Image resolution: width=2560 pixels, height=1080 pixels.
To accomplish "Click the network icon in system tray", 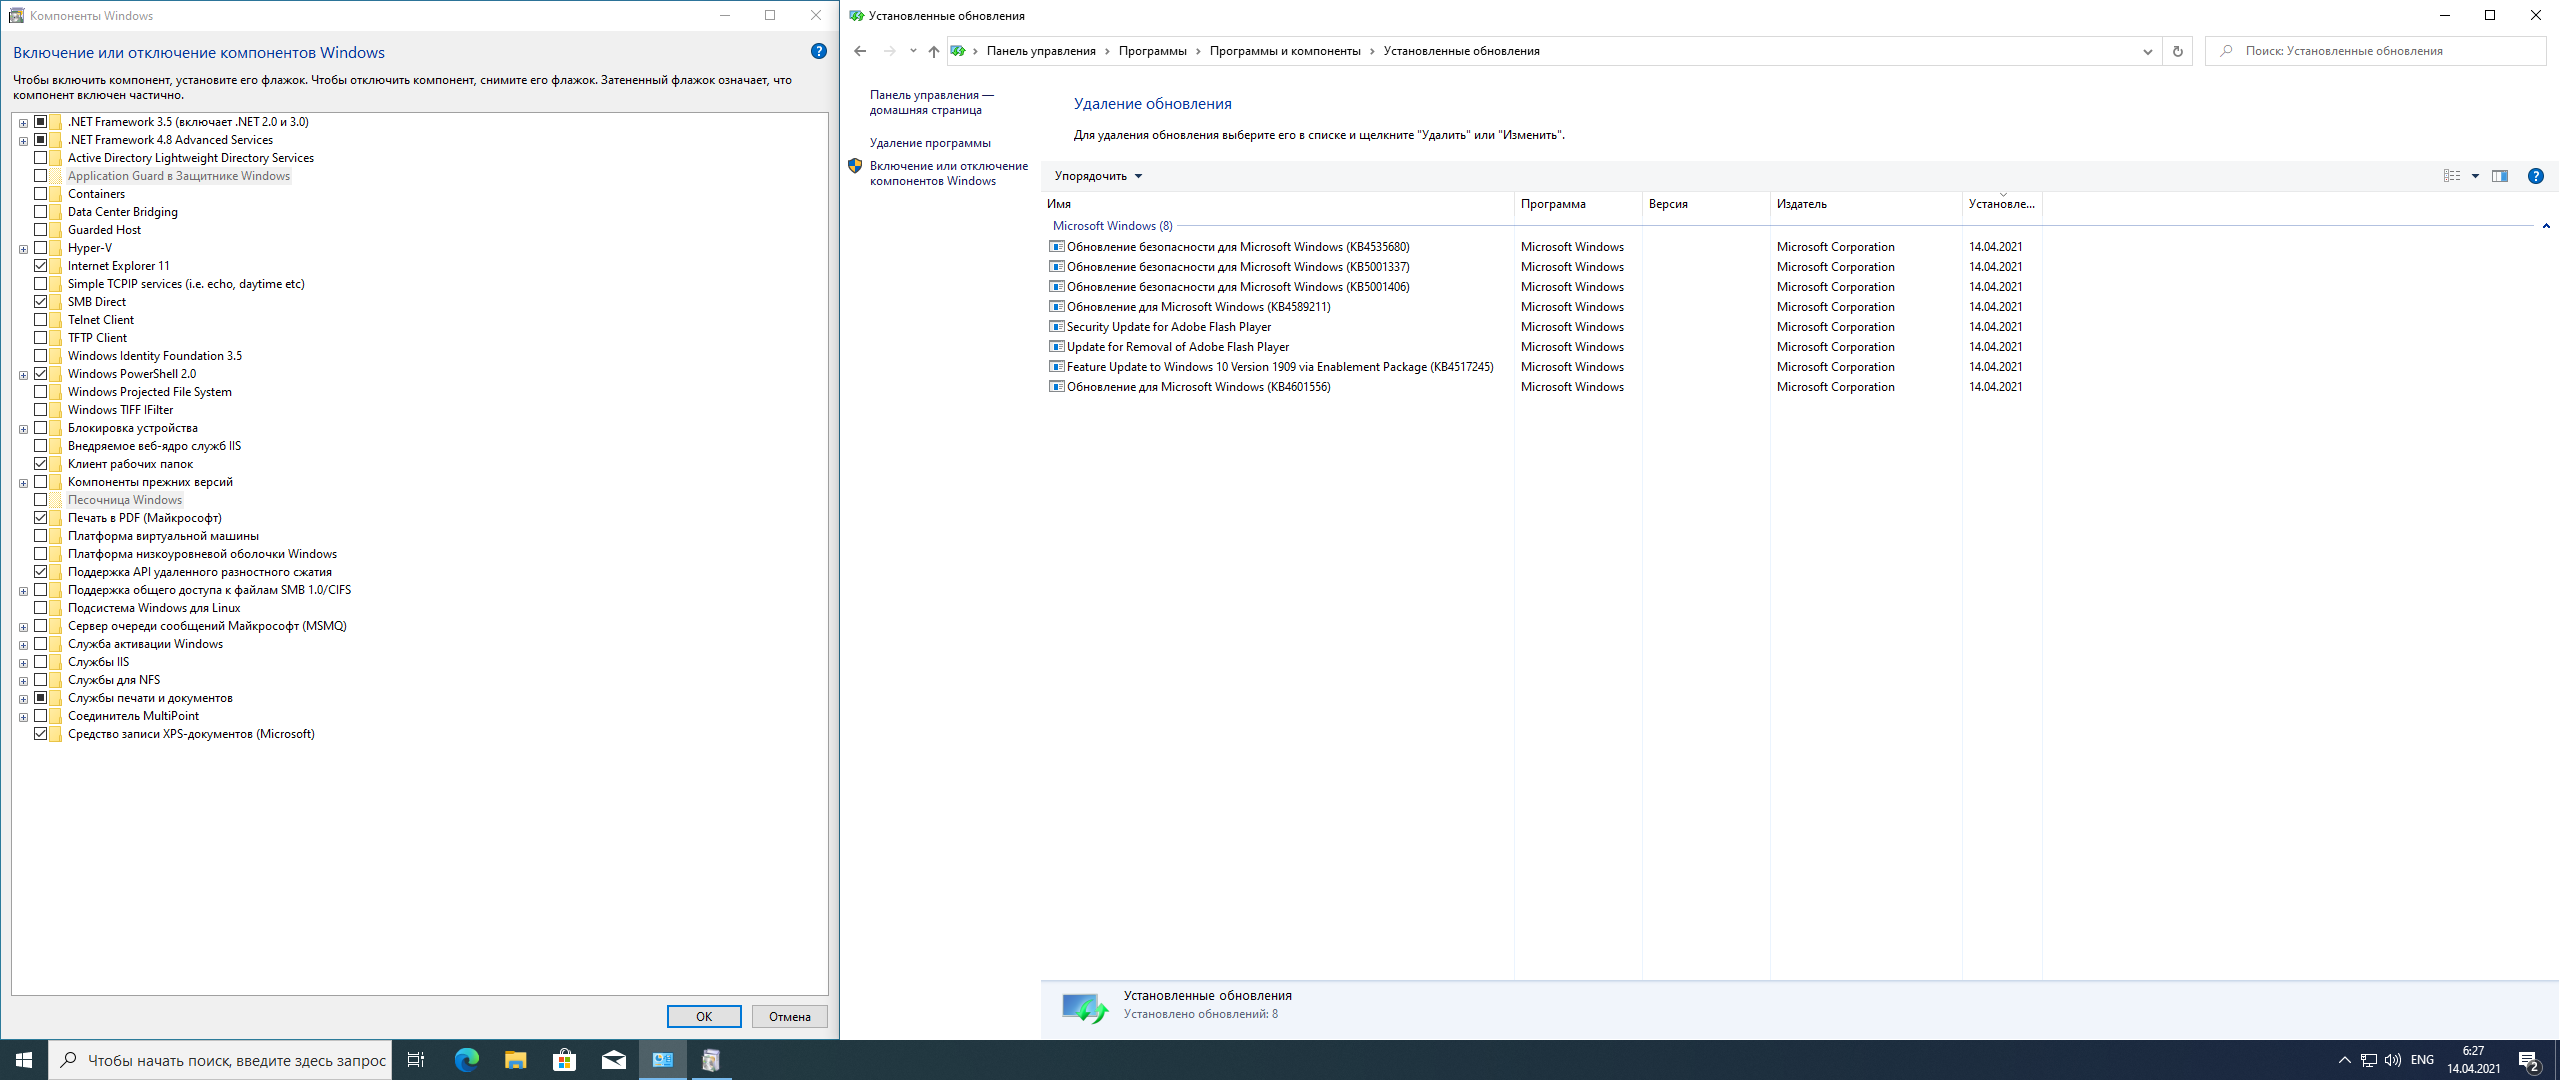I will point(2368,1060).
